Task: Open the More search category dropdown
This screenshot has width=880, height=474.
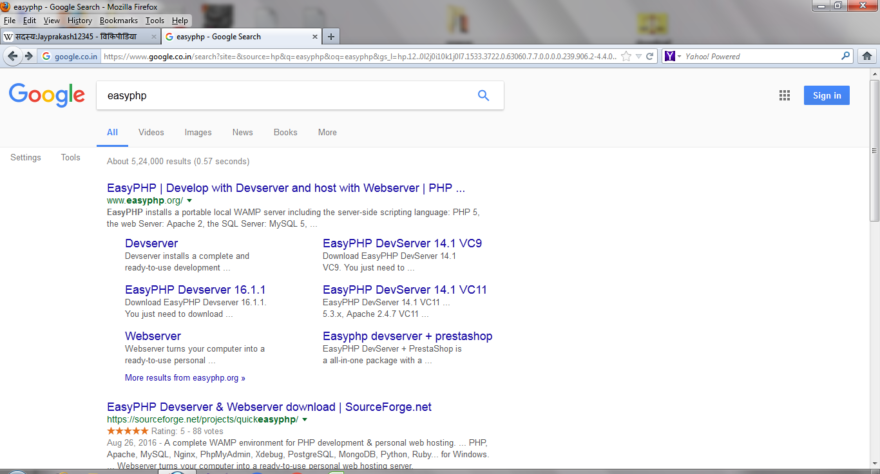Action: (x=327, y=132)
